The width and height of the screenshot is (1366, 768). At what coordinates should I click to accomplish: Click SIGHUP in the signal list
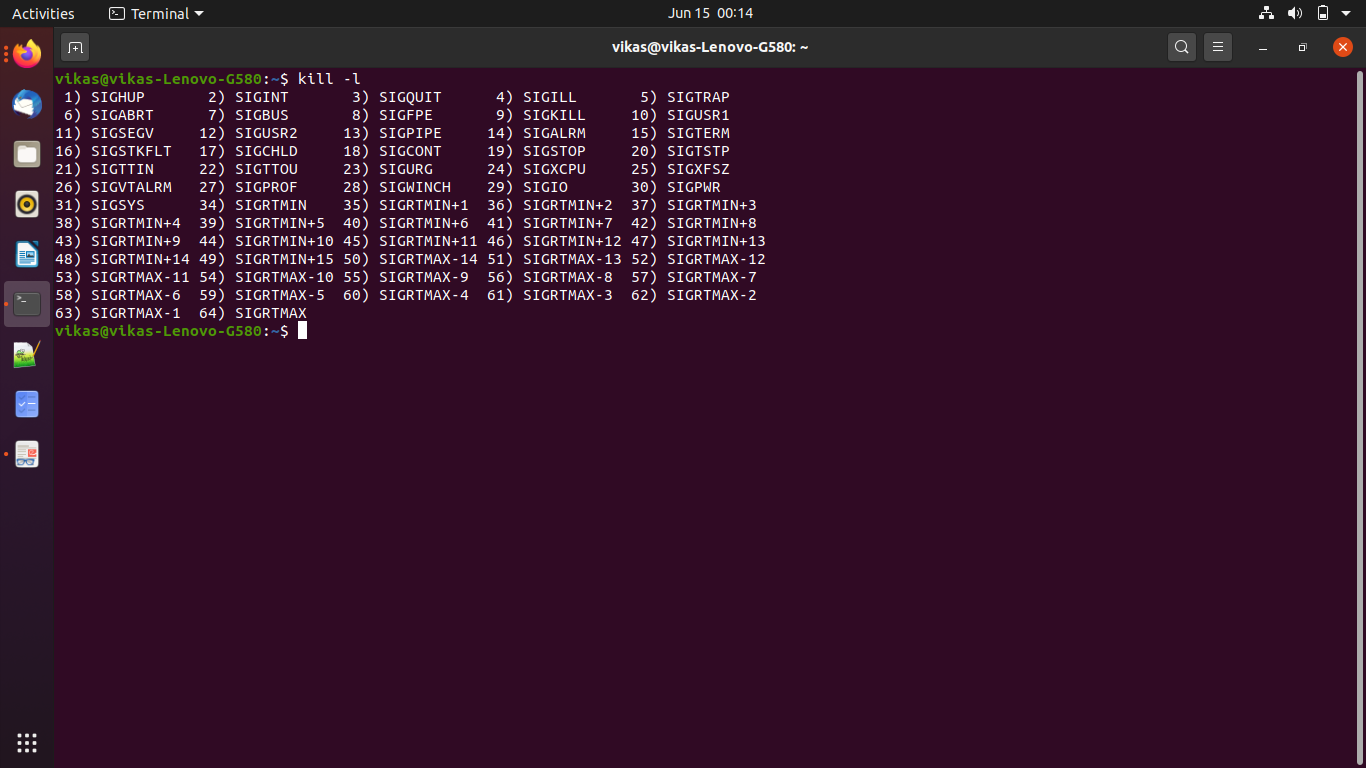point(118,97)
